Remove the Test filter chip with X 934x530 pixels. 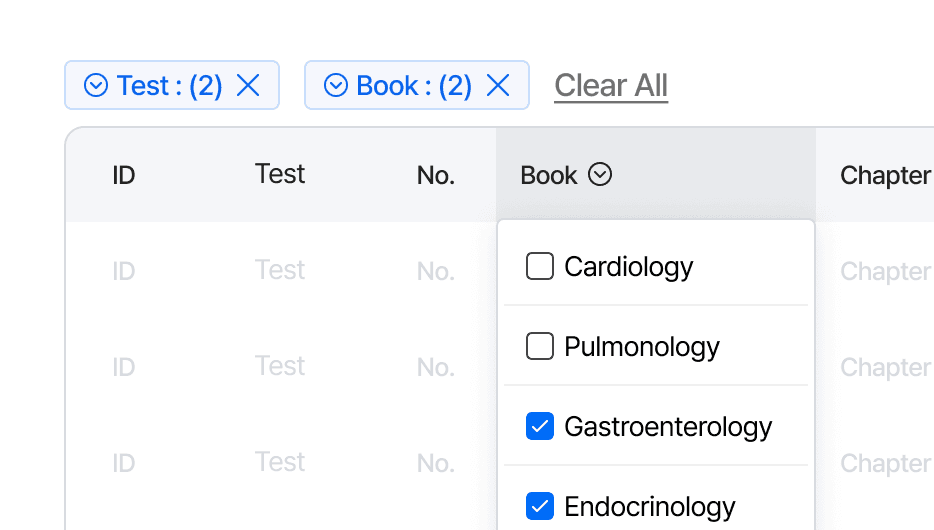[248, 85]
